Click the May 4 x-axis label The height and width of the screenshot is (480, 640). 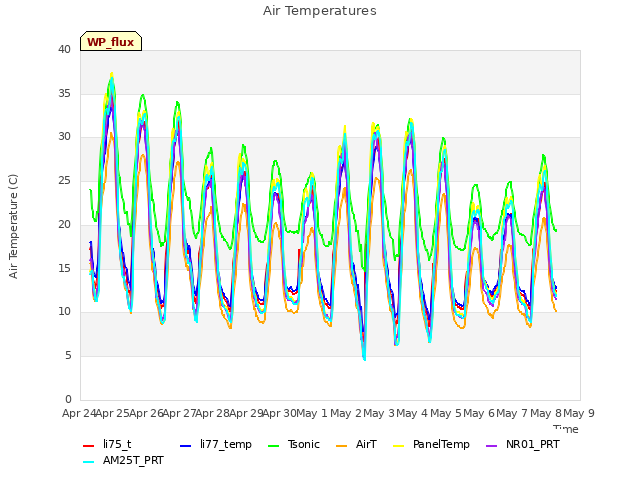(412, 413)
